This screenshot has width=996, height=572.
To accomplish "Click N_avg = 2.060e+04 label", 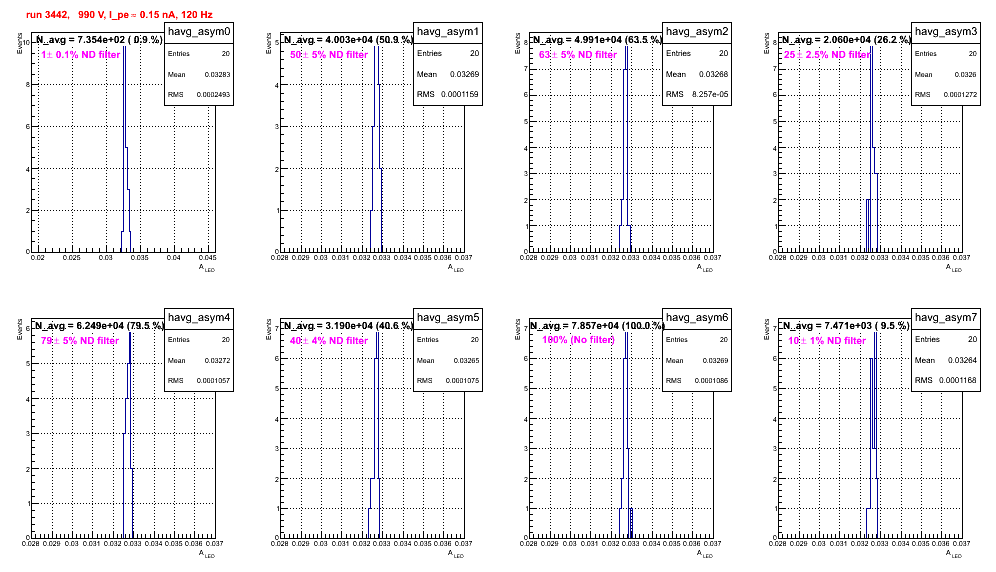I will pos(846,39).
